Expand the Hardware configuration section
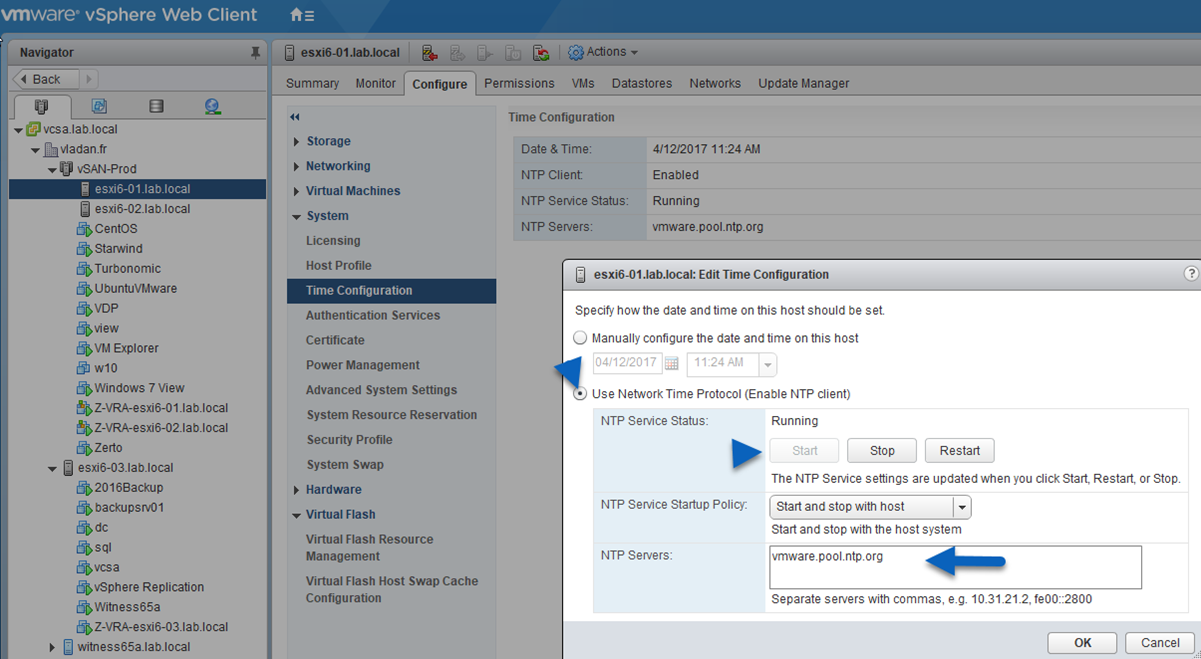This screenshot has height=659, width=1201. click(x=297, y=490)
